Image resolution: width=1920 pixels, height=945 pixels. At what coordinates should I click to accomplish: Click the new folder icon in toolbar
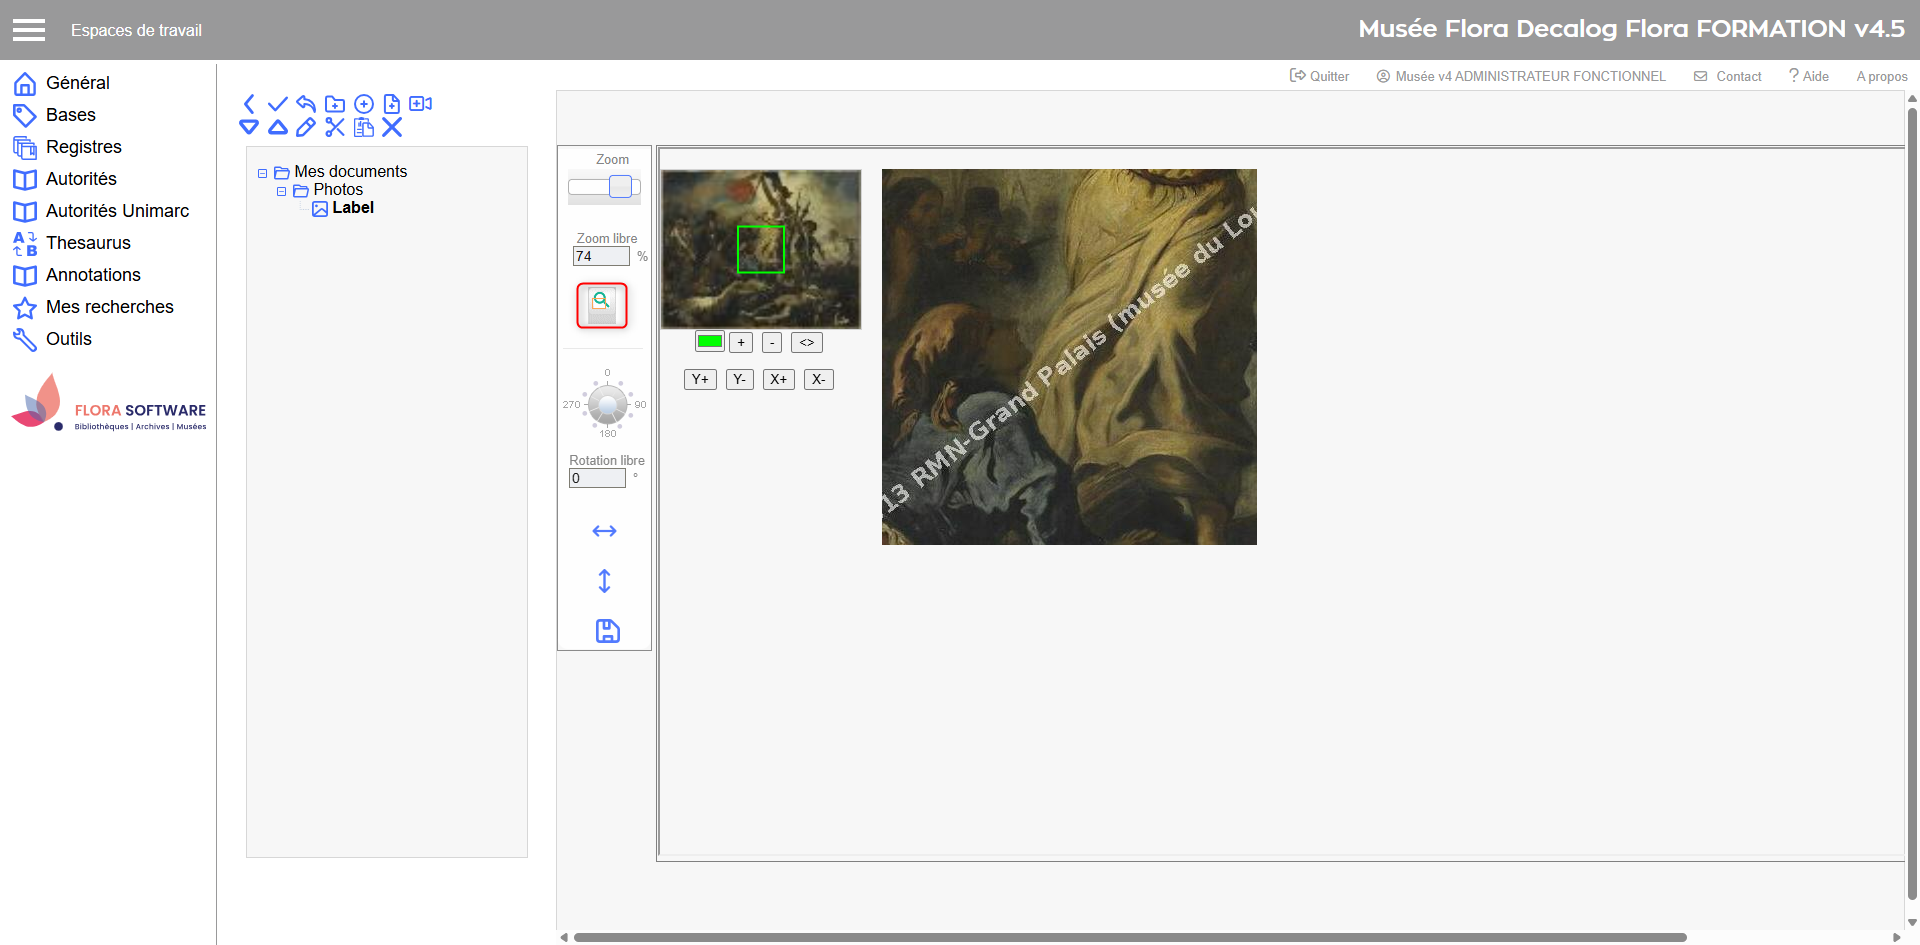pos(335,104)
